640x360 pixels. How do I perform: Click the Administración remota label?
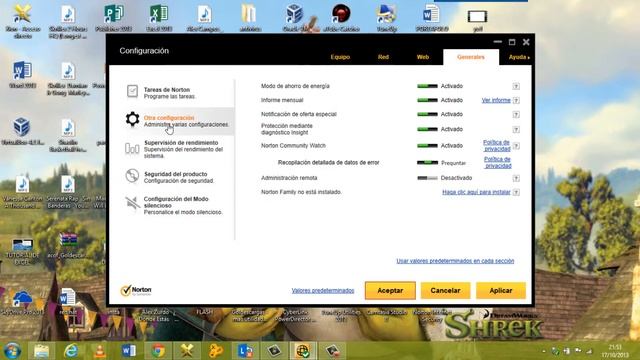pyautogui.click(x=289, y=178)
